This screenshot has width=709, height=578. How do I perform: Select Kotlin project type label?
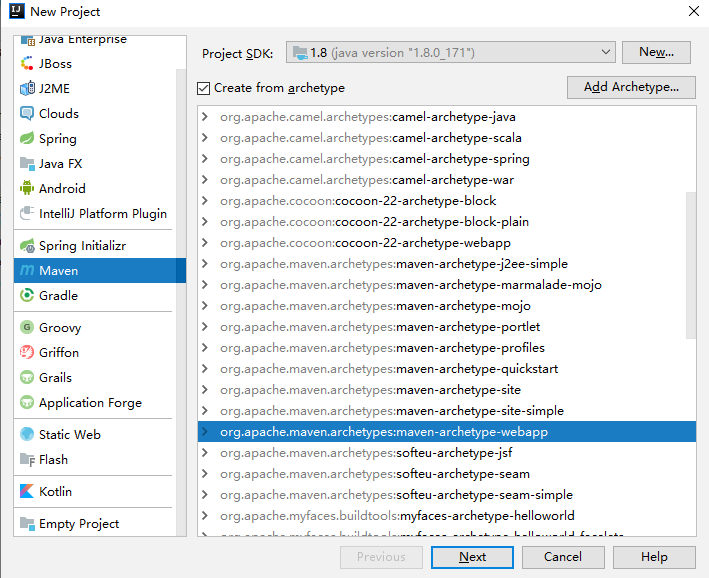55,491
